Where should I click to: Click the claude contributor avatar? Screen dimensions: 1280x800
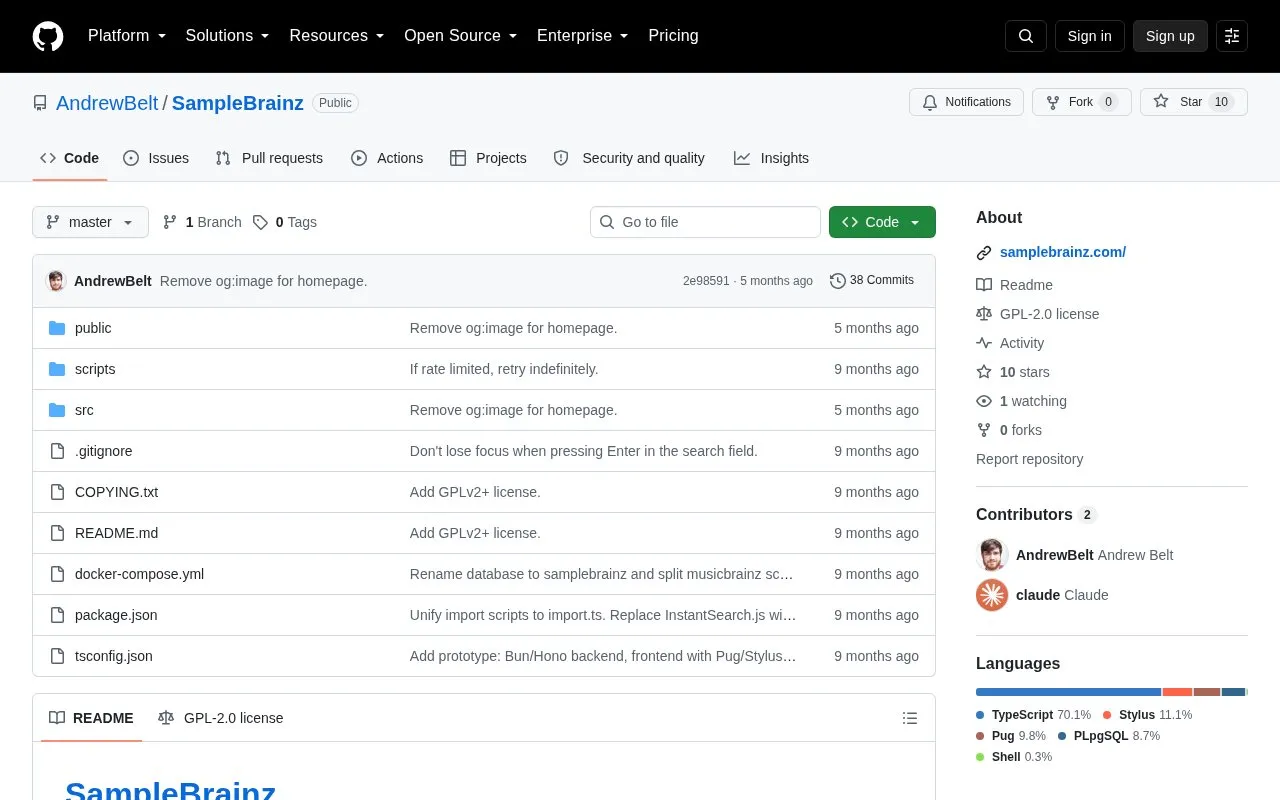pyautogui.click(x=992, y=595)
